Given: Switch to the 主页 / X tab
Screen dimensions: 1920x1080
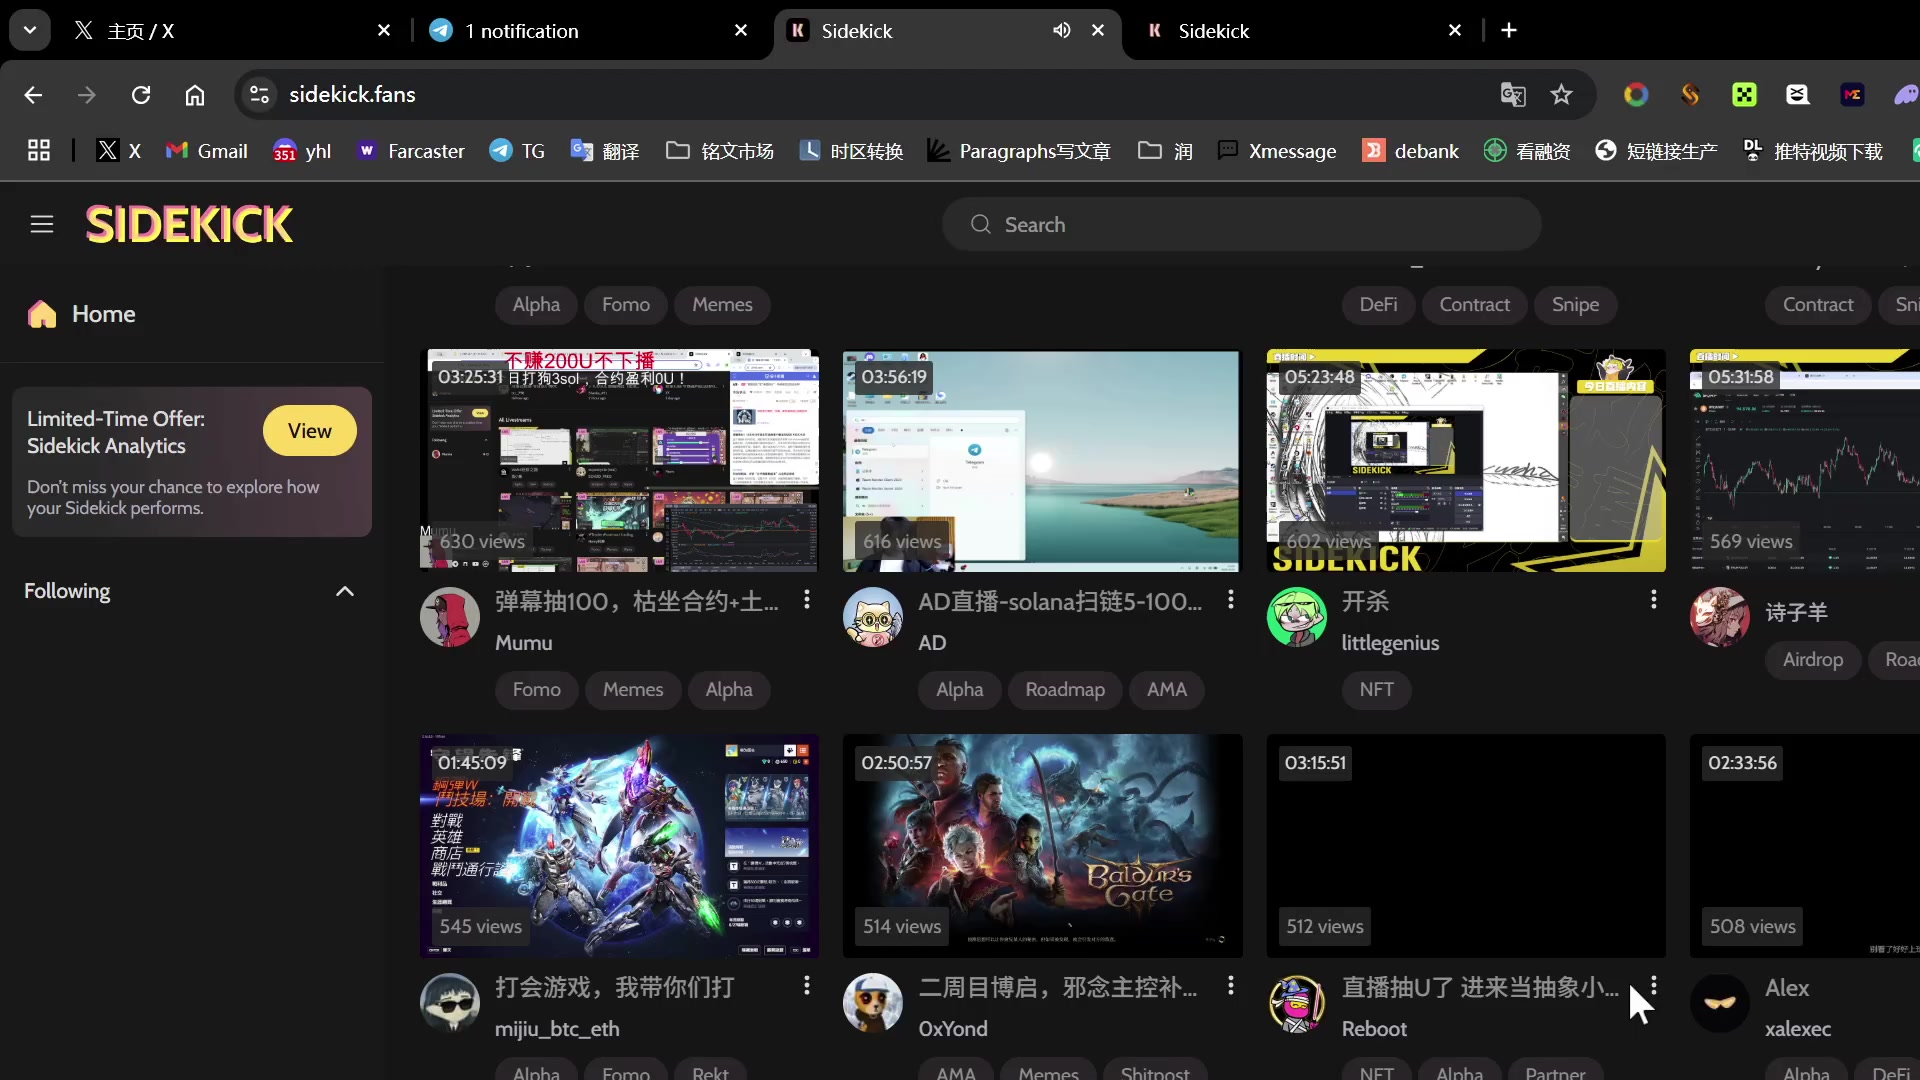Looking at the screenshot, I should tap(232, 31).
